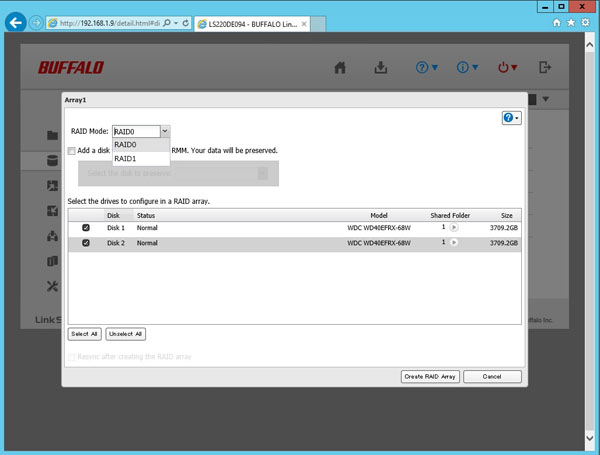
Task: Click the Create RAID Array button
Action: (430, 377)
